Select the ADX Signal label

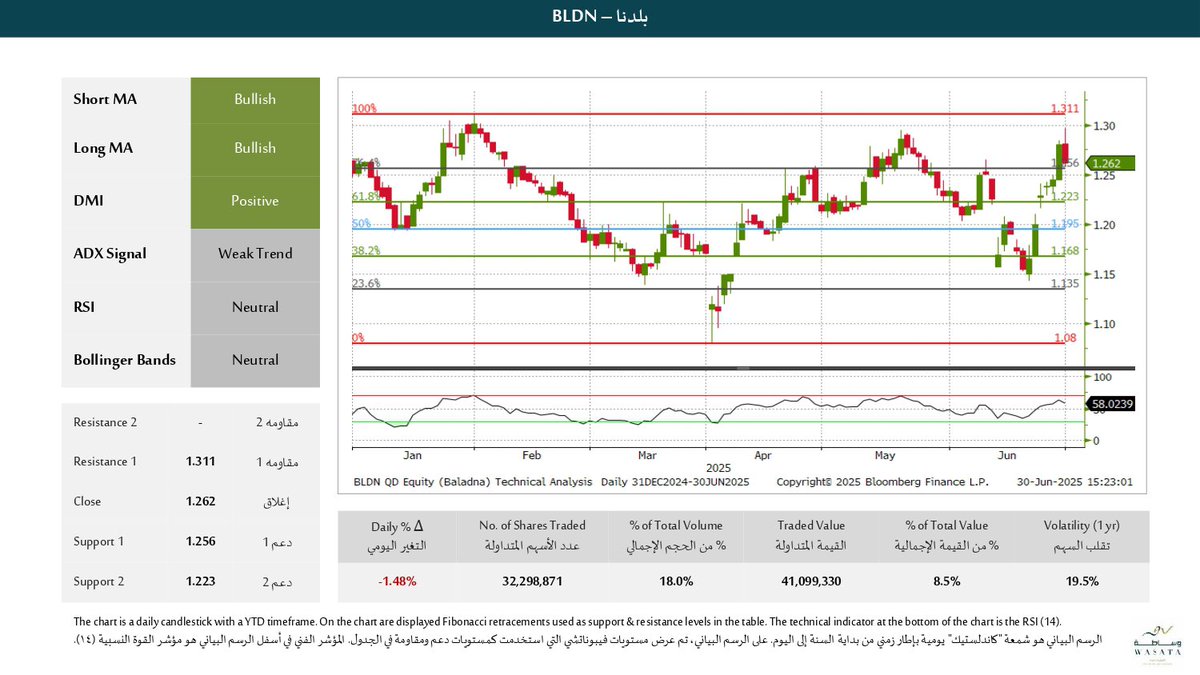point(110,254)
